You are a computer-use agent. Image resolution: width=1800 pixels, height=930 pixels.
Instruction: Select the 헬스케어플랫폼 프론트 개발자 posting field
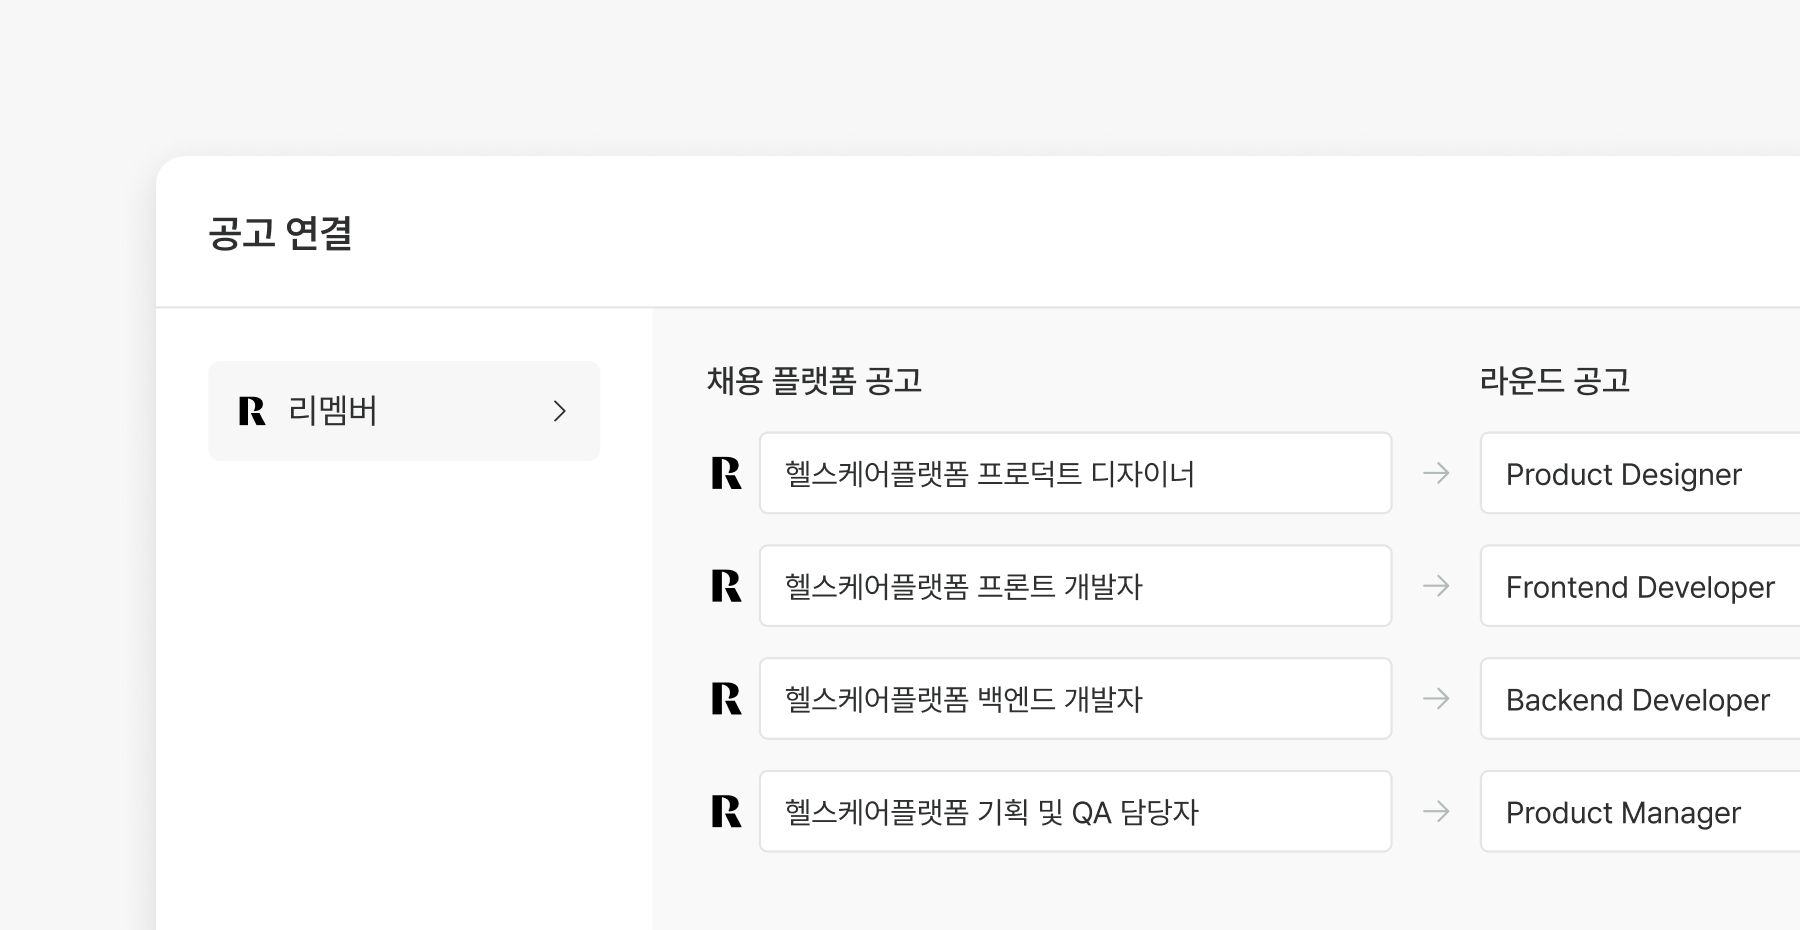coord(1075,586)
